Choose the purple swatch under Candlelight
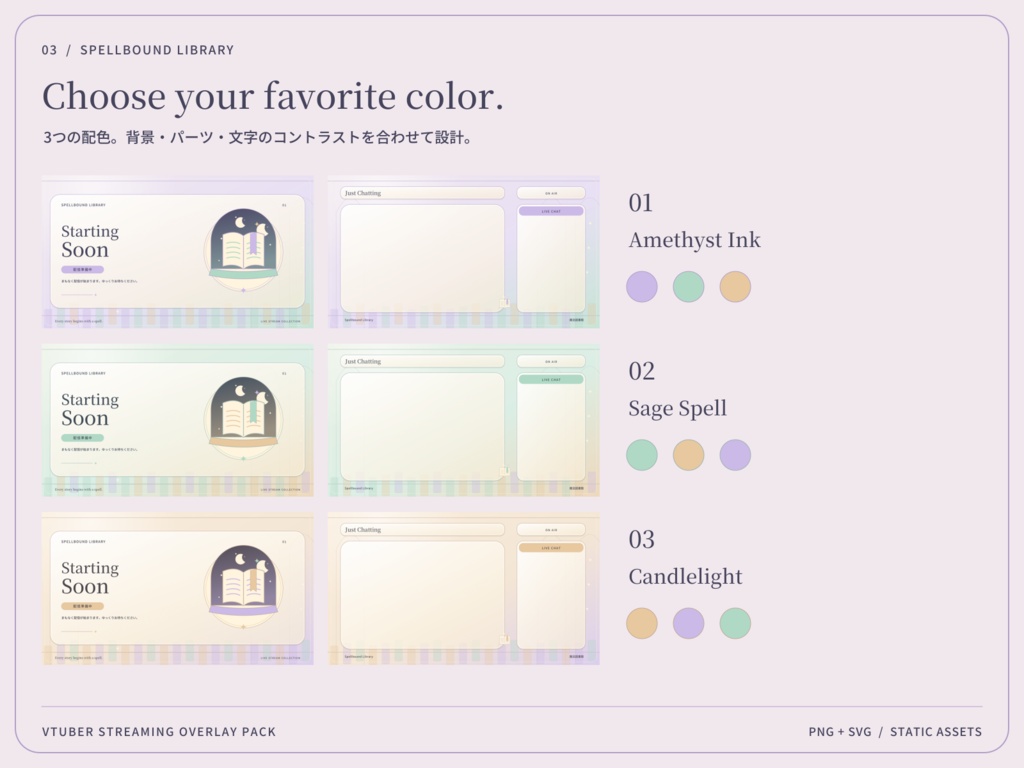This screenshot has height=768, width=1024. coord(688,623)
